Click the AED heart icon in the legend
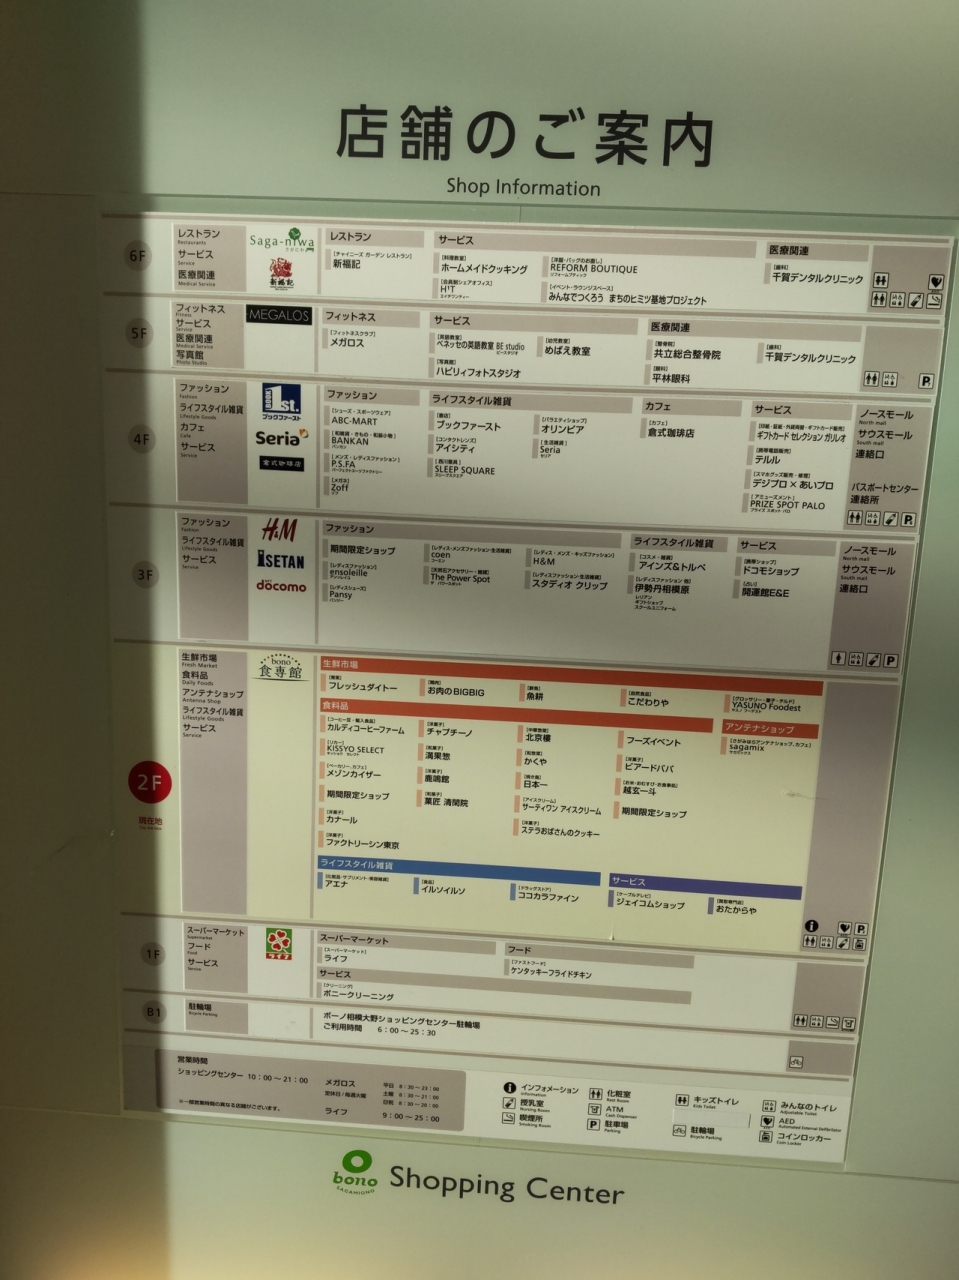This screenshot has height=1280, width=959. 768,1122
